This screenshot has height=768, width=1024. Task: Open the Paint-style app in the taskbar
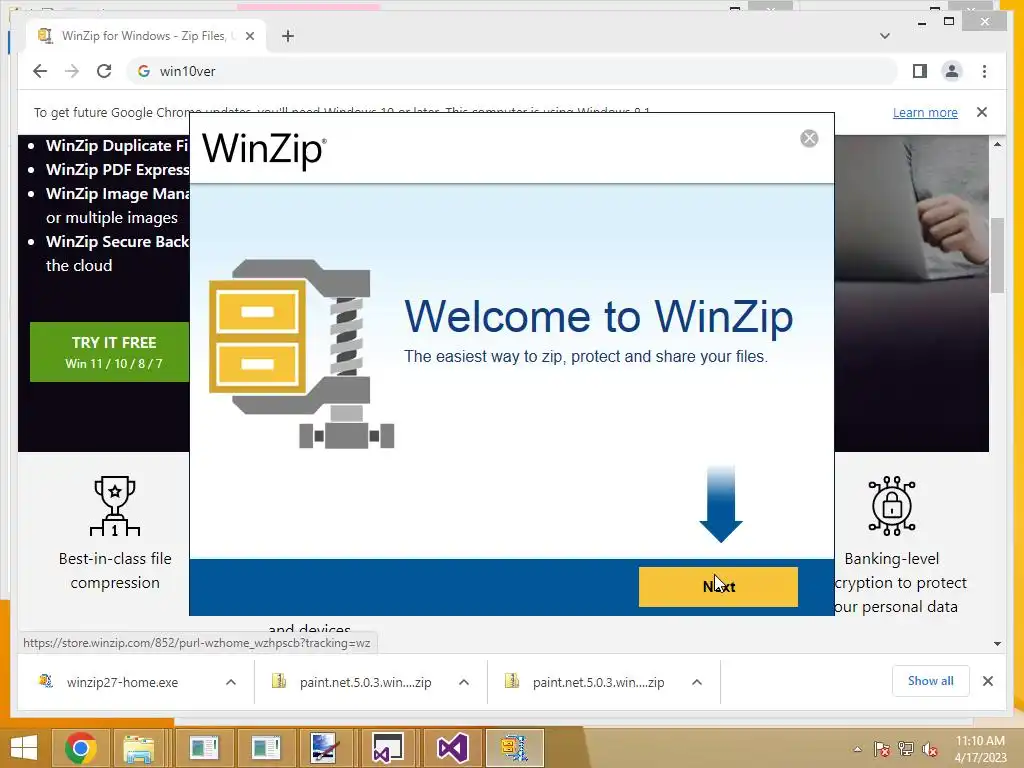(325, 748)
